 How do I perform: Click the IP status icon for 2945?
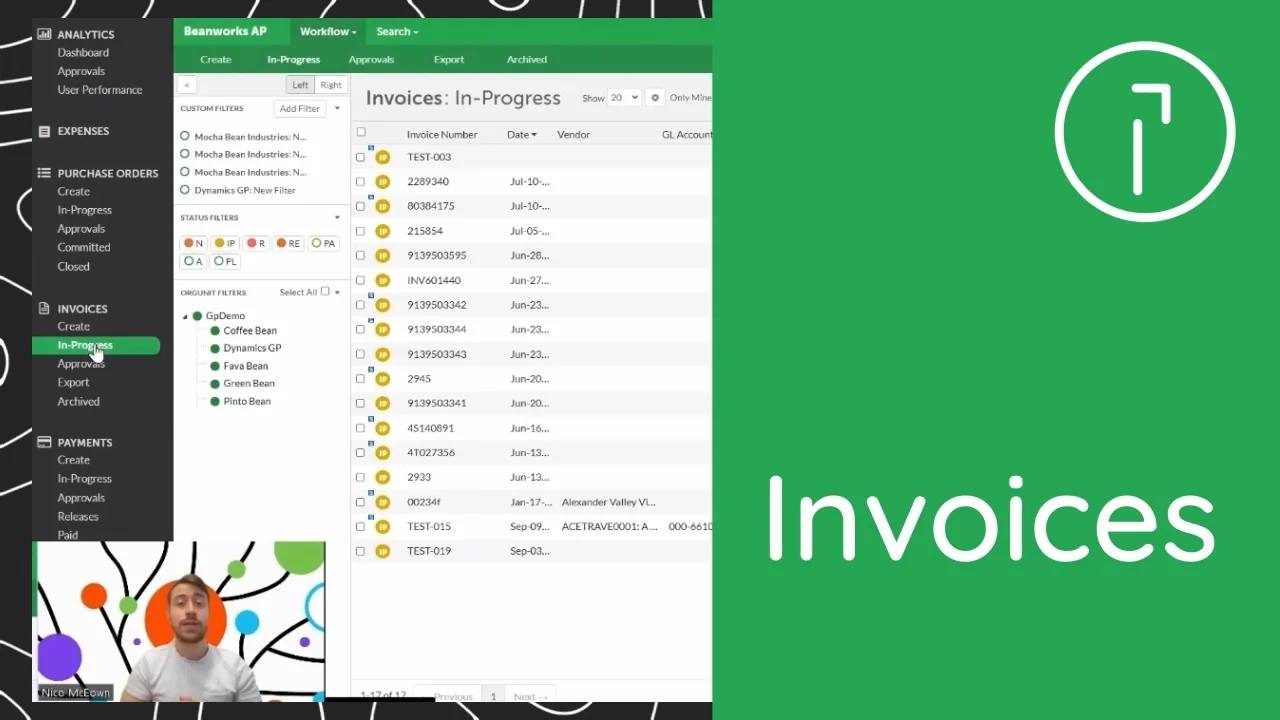[x=382, y=379]
